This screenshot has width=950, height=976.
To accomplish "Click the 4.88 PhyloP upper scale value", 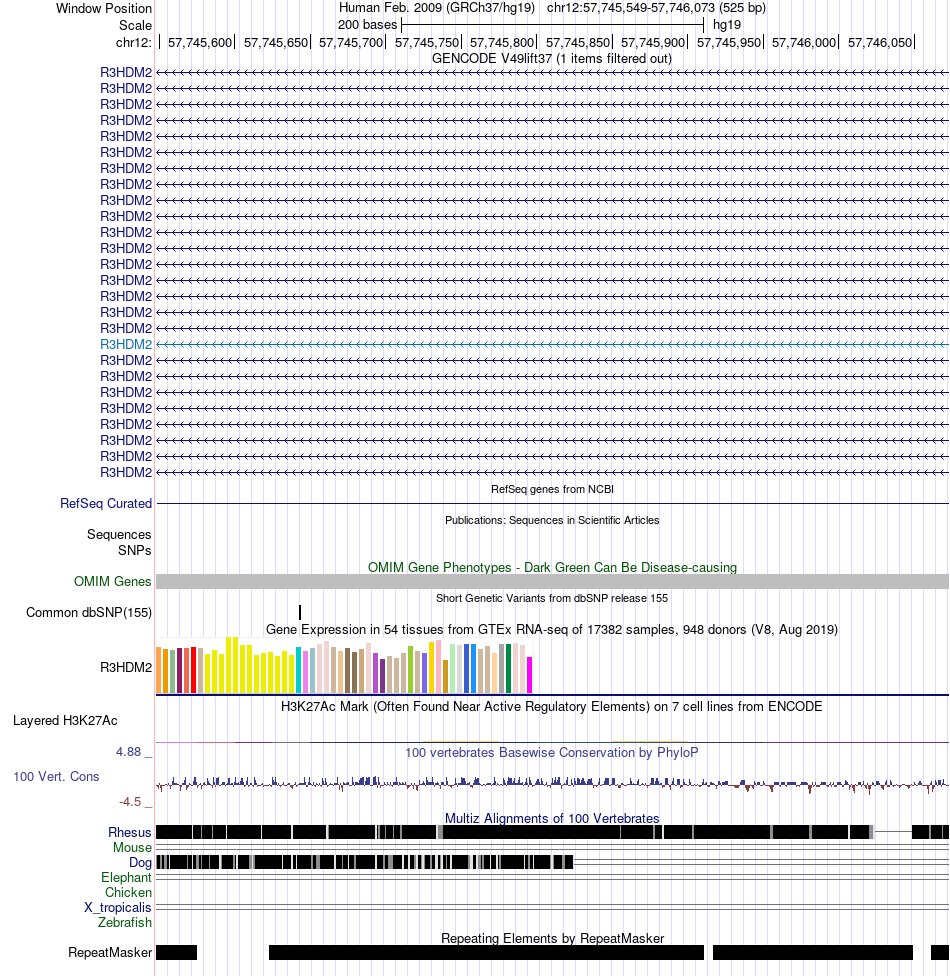I will click(128, 752).
